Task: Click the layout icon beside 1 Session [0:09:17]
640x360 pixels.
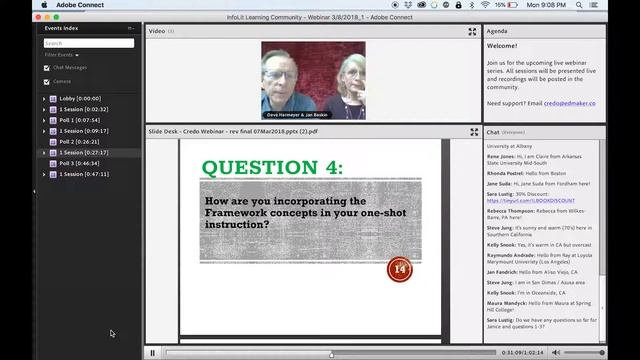Action: pos(53,131)
